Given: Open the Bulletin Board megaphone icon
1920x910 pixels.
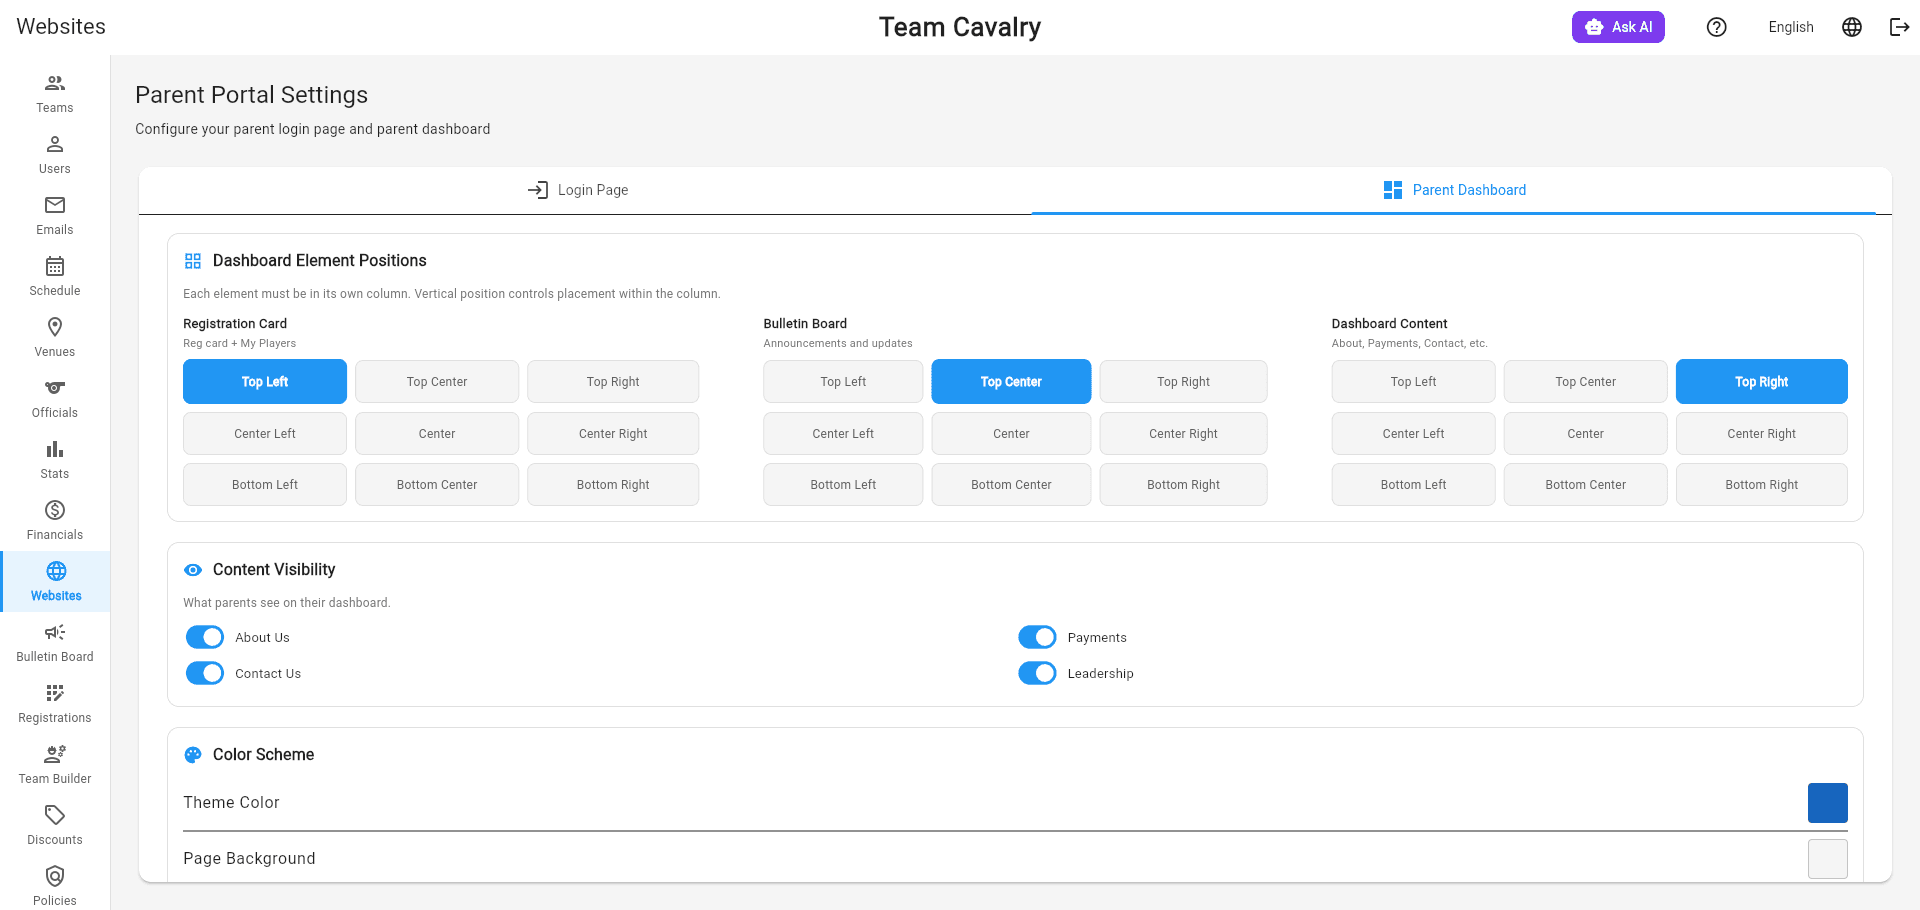Looking at the screenshot, I should (55, 632).
